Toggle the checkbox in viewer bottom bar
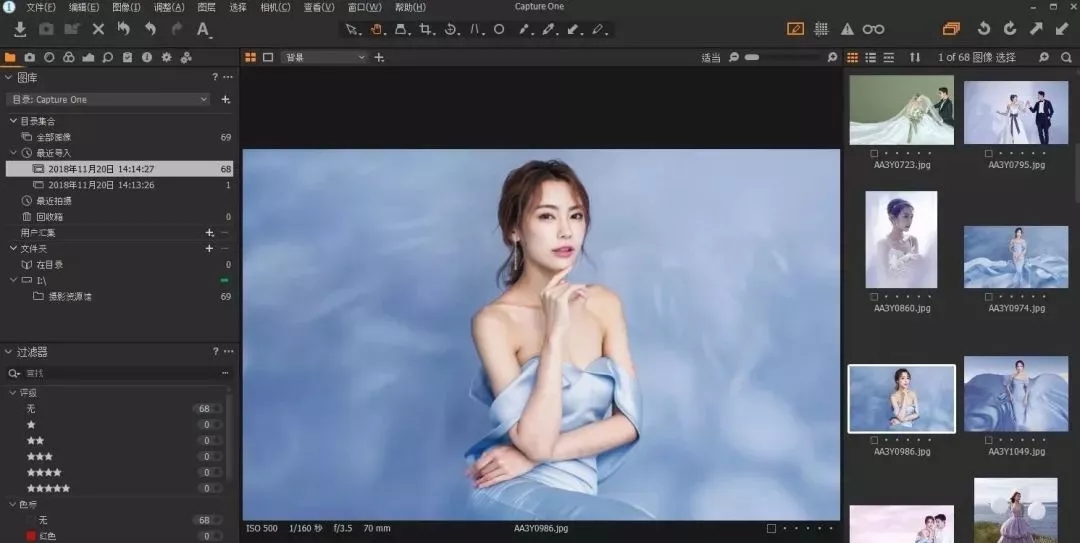This screenshot has height=543, width=1080. coord(771,528)
